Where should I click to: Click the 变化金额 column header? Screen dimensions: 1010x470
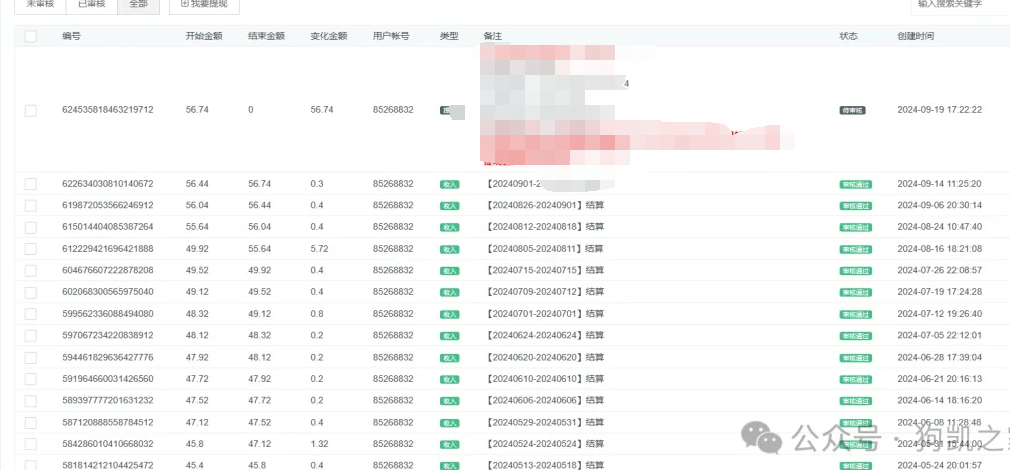(329, 36)
